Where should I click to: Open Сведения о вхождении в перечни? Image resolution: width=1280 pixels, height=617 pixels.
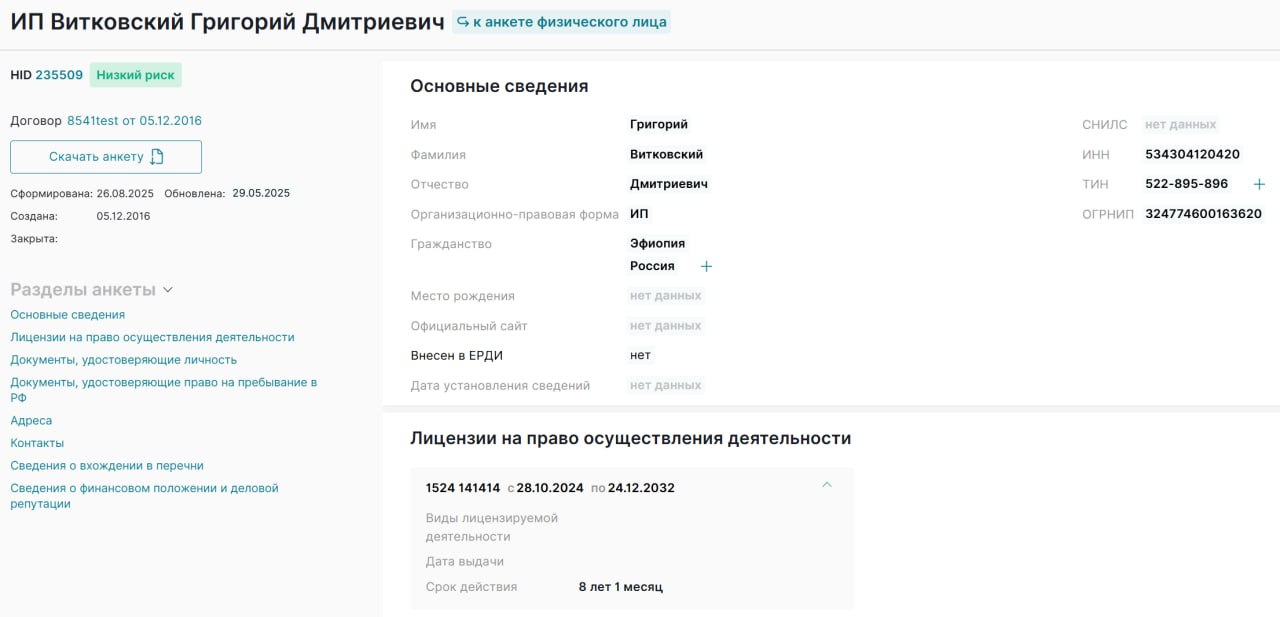107,466
